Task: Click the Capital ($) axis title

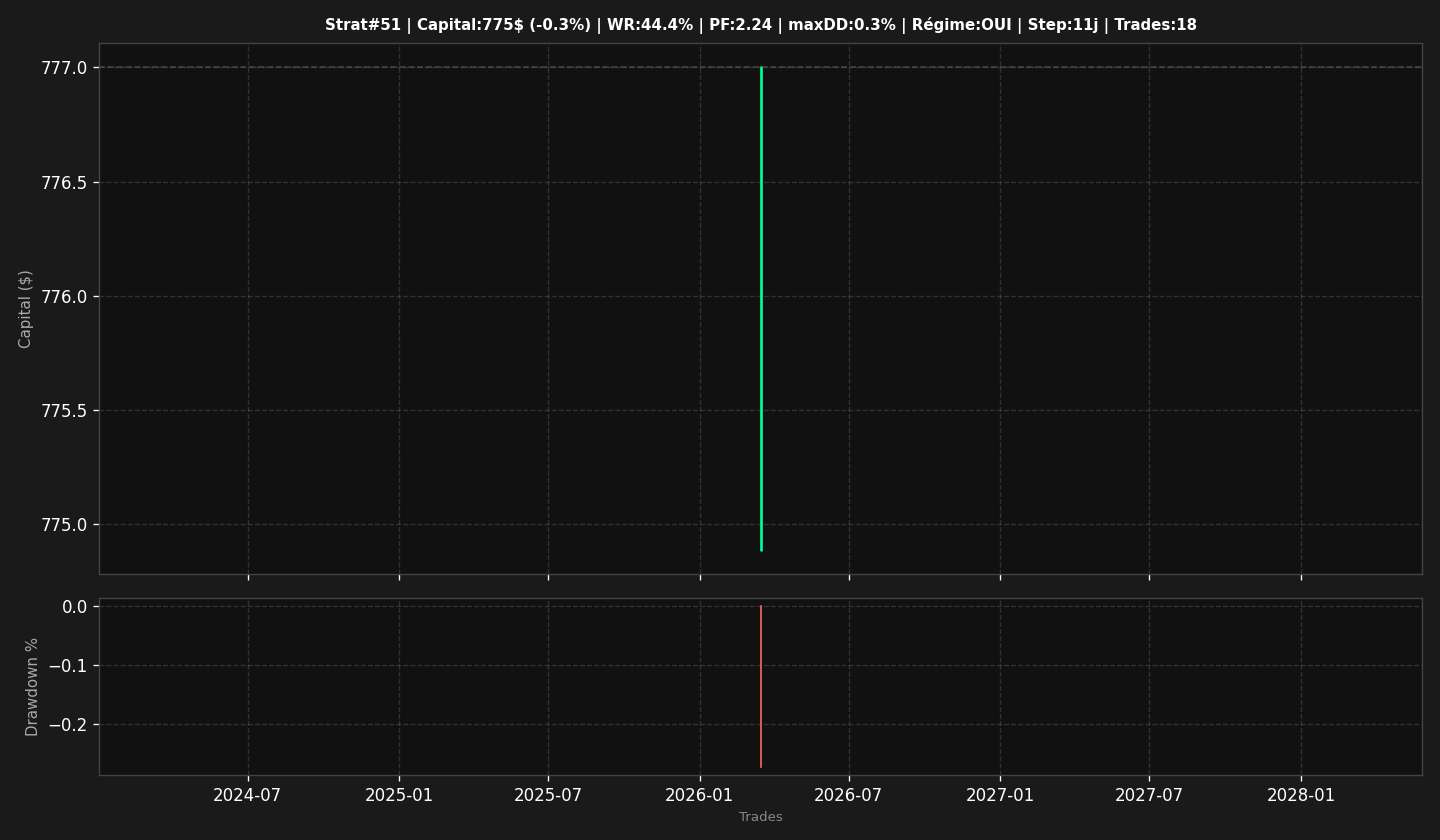Action: 25,309
